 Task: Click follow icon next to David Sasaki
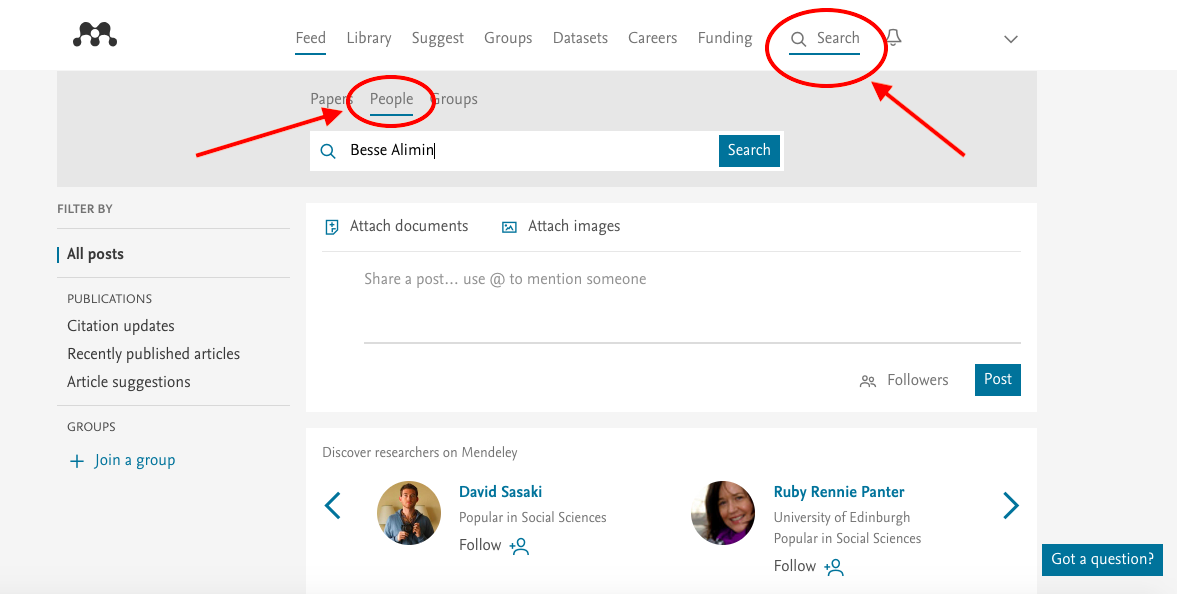pyautogui.click(x=519, y=546)
